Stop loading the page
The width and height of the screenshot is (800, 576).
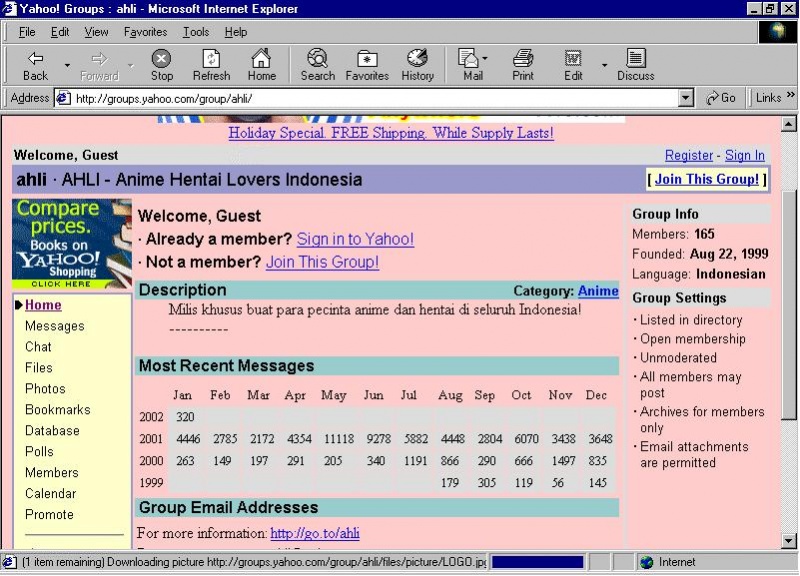(x=162, y=63)
